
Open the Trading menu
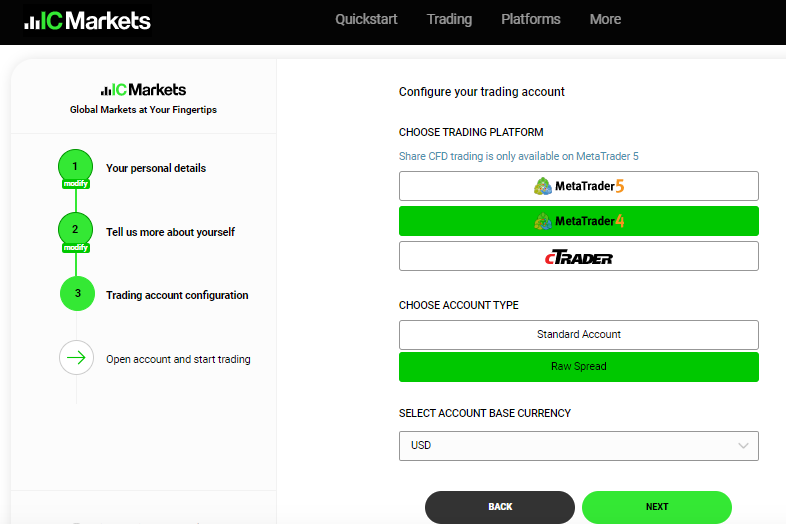[x=449, y=19]
